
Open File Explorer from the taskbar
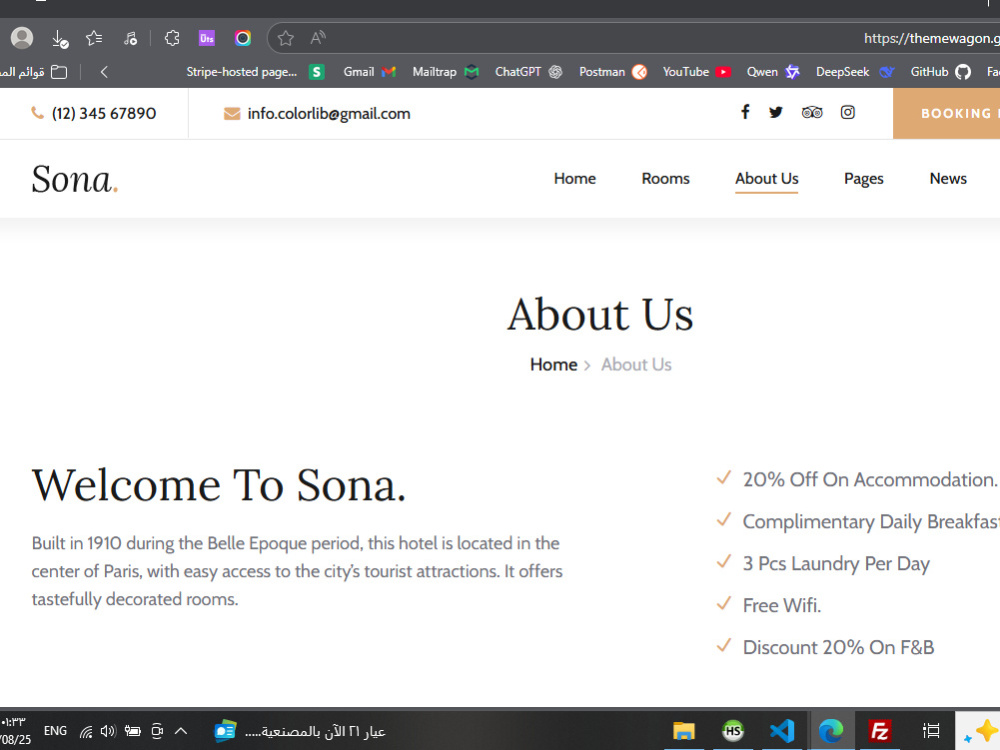point(684,731)
